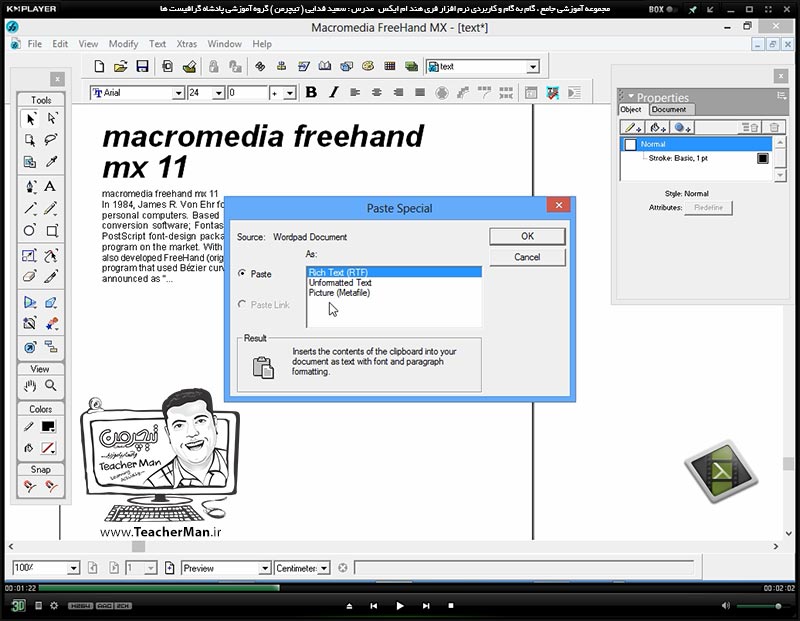Play the video in KMPlayer
The image size is (800, 621).
400,606
